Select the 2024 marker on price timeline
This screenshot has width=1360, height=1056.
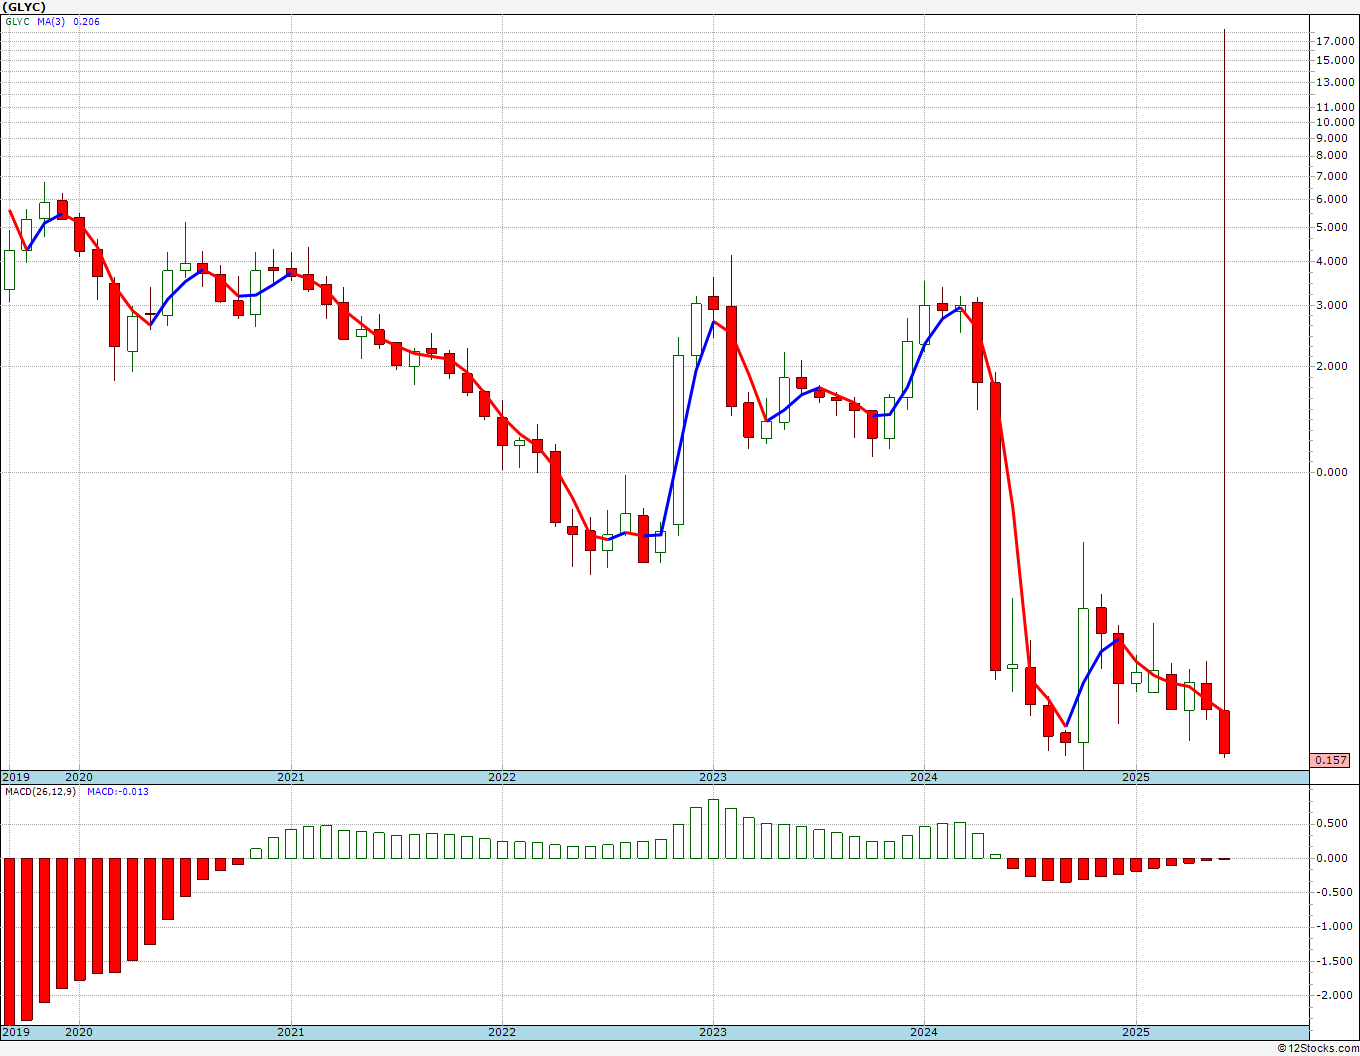pos(924,777)
